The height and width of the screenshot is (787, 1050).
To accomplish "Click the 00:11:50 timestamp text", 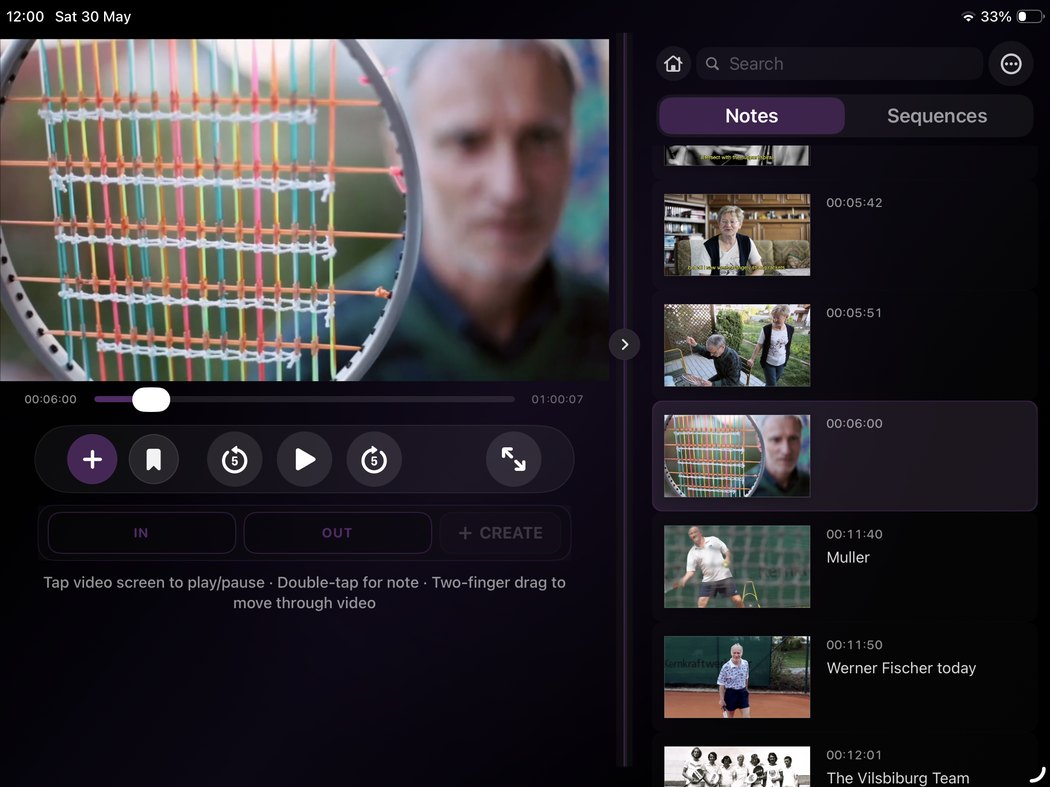I will [x=854, y=644].
